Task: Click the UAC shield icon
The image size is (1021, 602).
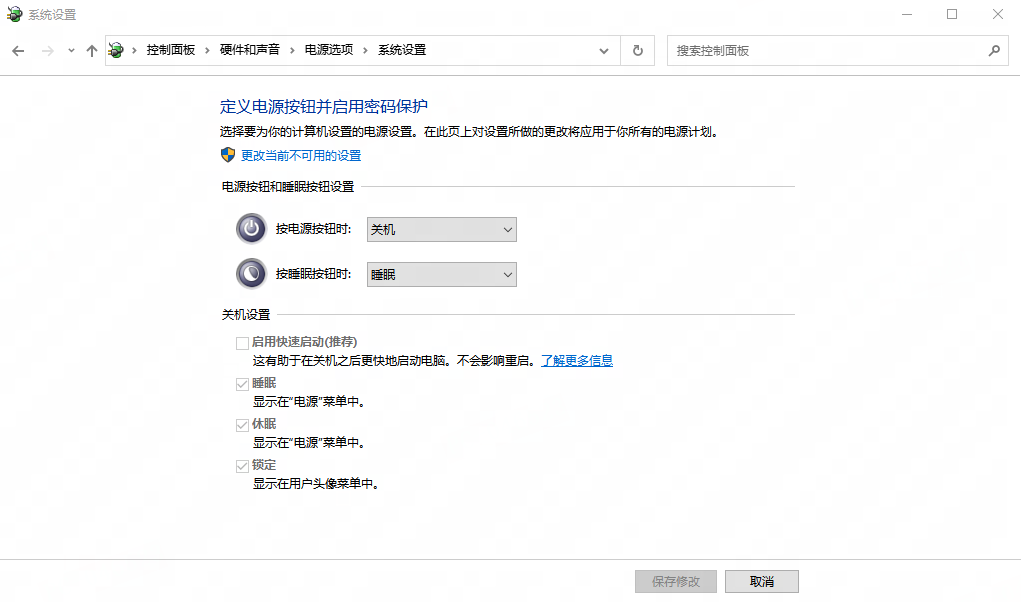Action: point(228,155)
